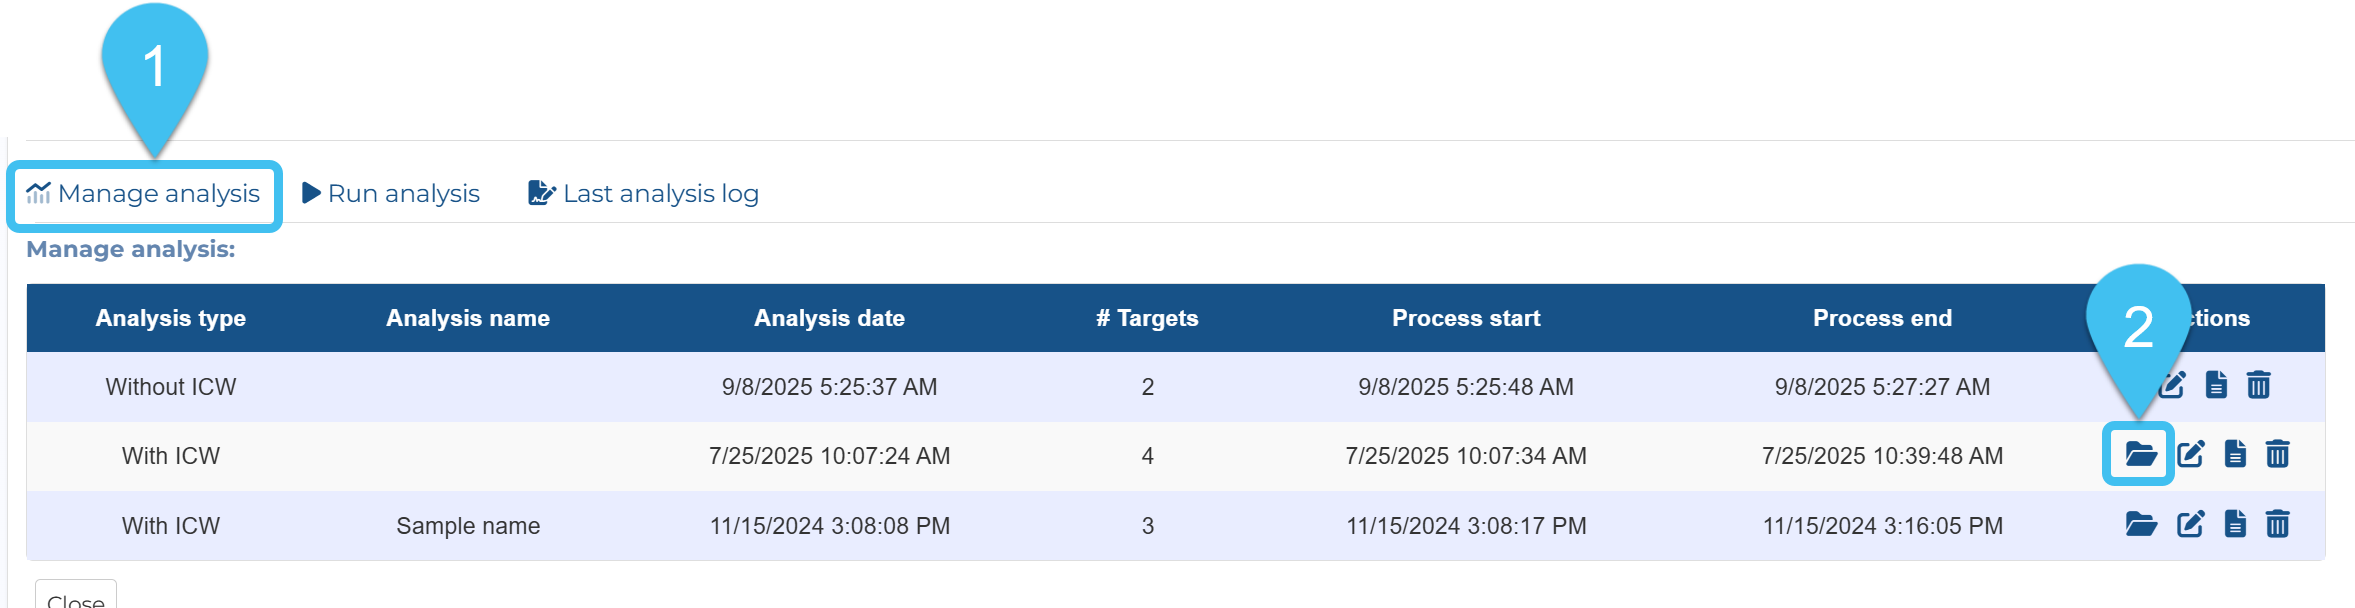Select the Sample name cell

pos(468,526)
